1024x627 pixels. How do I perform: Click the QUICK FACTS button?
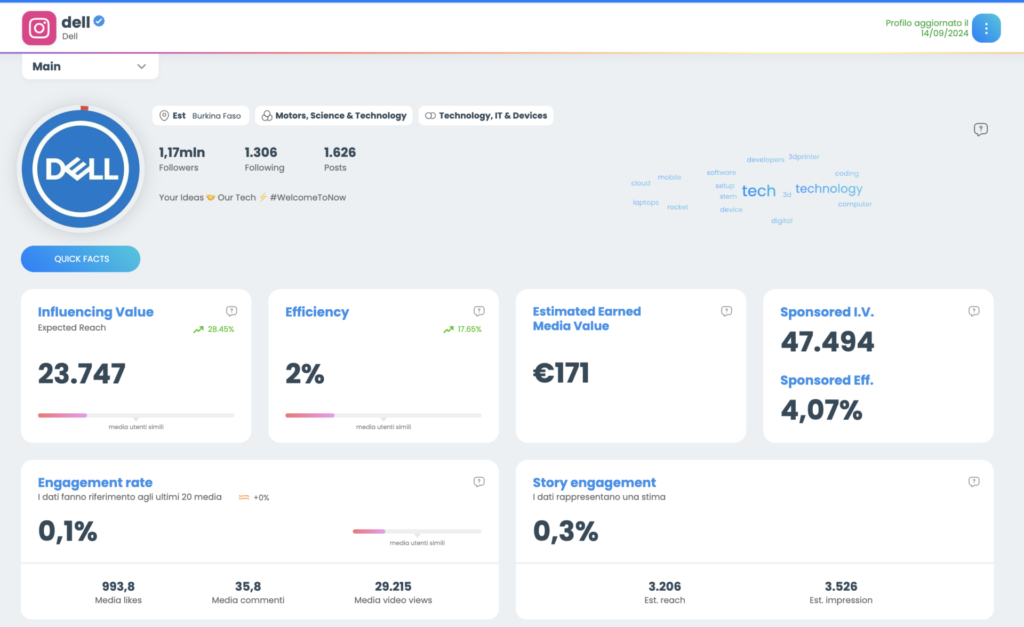point(81,259)
